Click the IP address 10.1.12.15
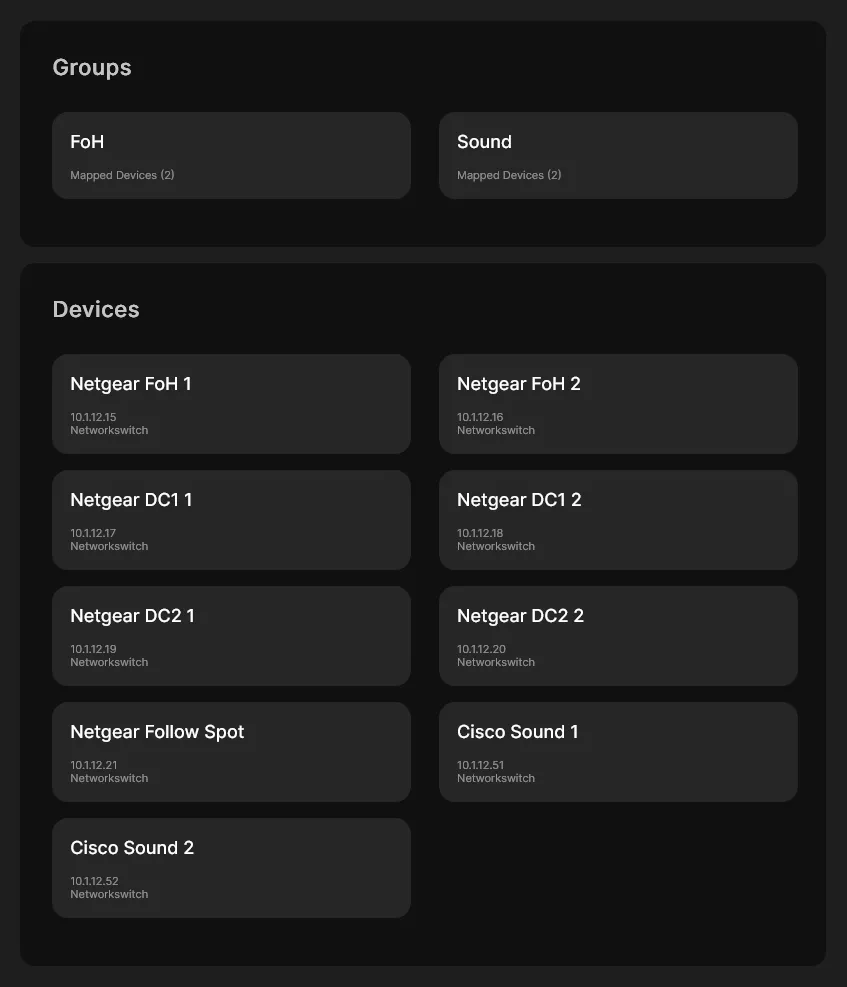This screenshot has height=987, width=847. pos(93,417)
